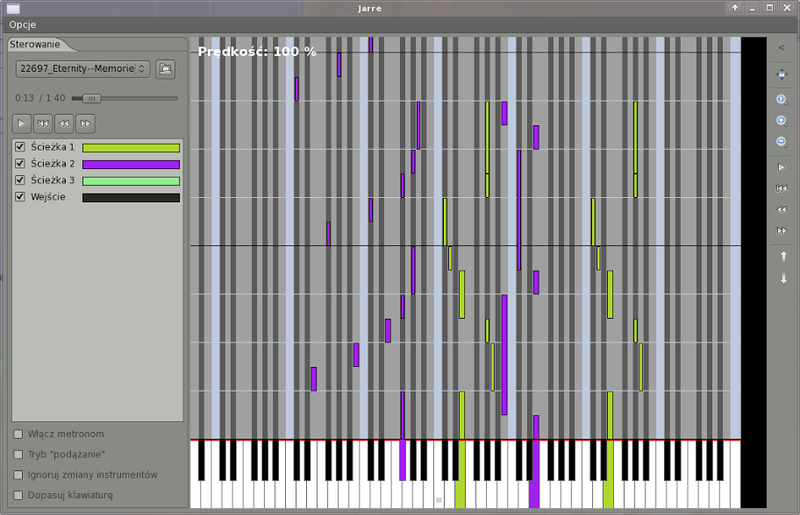Open the 22697_Eternity--Memorie song dropdown
The width and height of the screenshot is (800, 515).
point(83,69)
